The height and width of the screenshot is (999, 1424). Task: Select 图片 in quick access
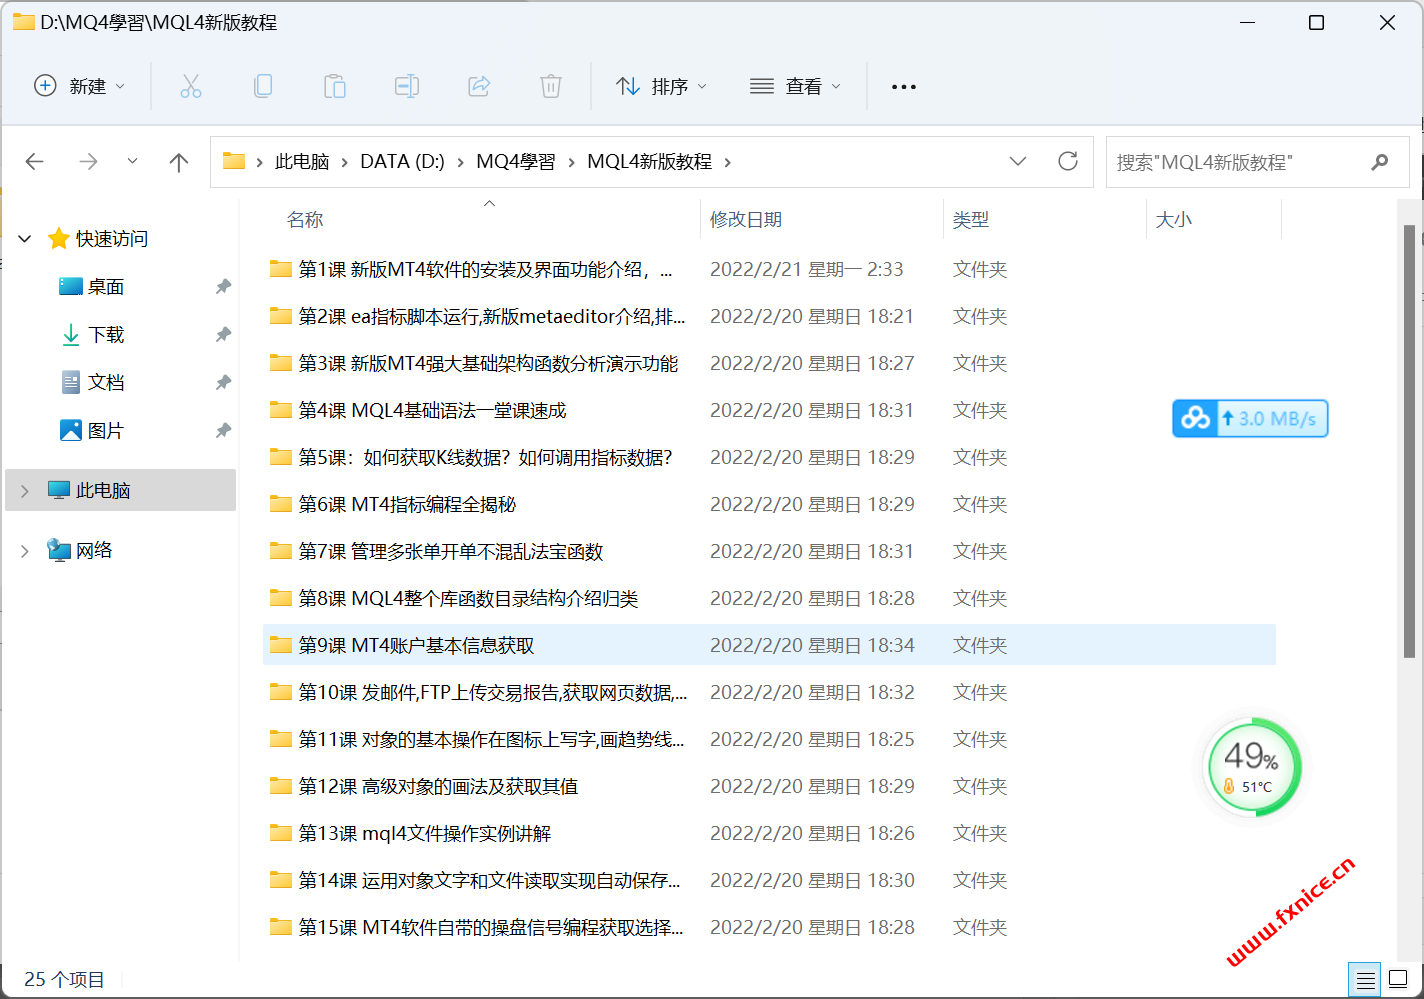[106, 431]
